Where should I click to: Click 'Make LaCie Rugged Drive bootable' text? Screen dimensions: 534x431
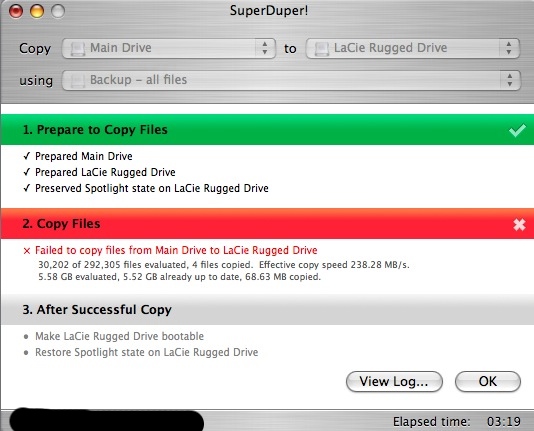coord(120,336)
